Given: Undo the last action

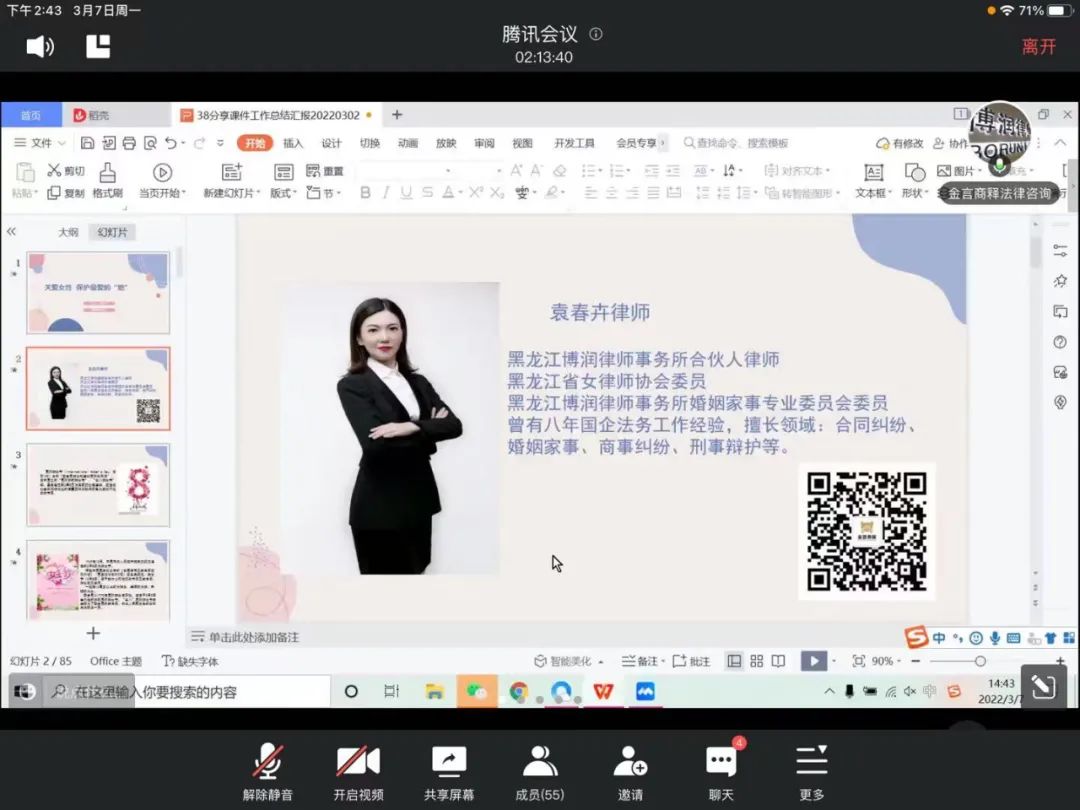Looking at the screenshot, I should click(171, 143).
